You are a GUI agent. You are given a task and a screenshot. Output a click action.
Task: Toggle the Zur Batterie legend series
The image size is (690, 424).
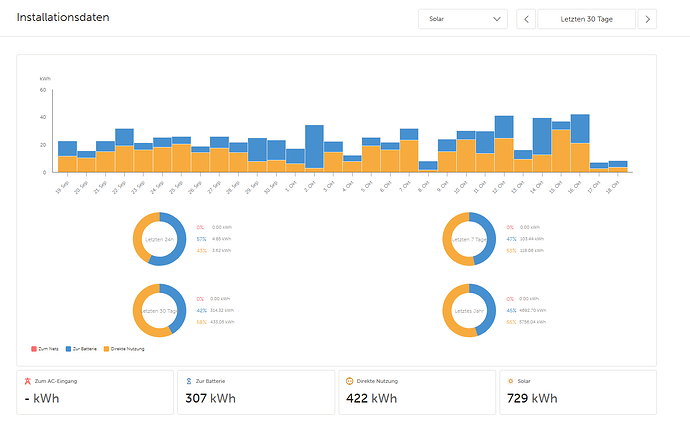point(81,349)
